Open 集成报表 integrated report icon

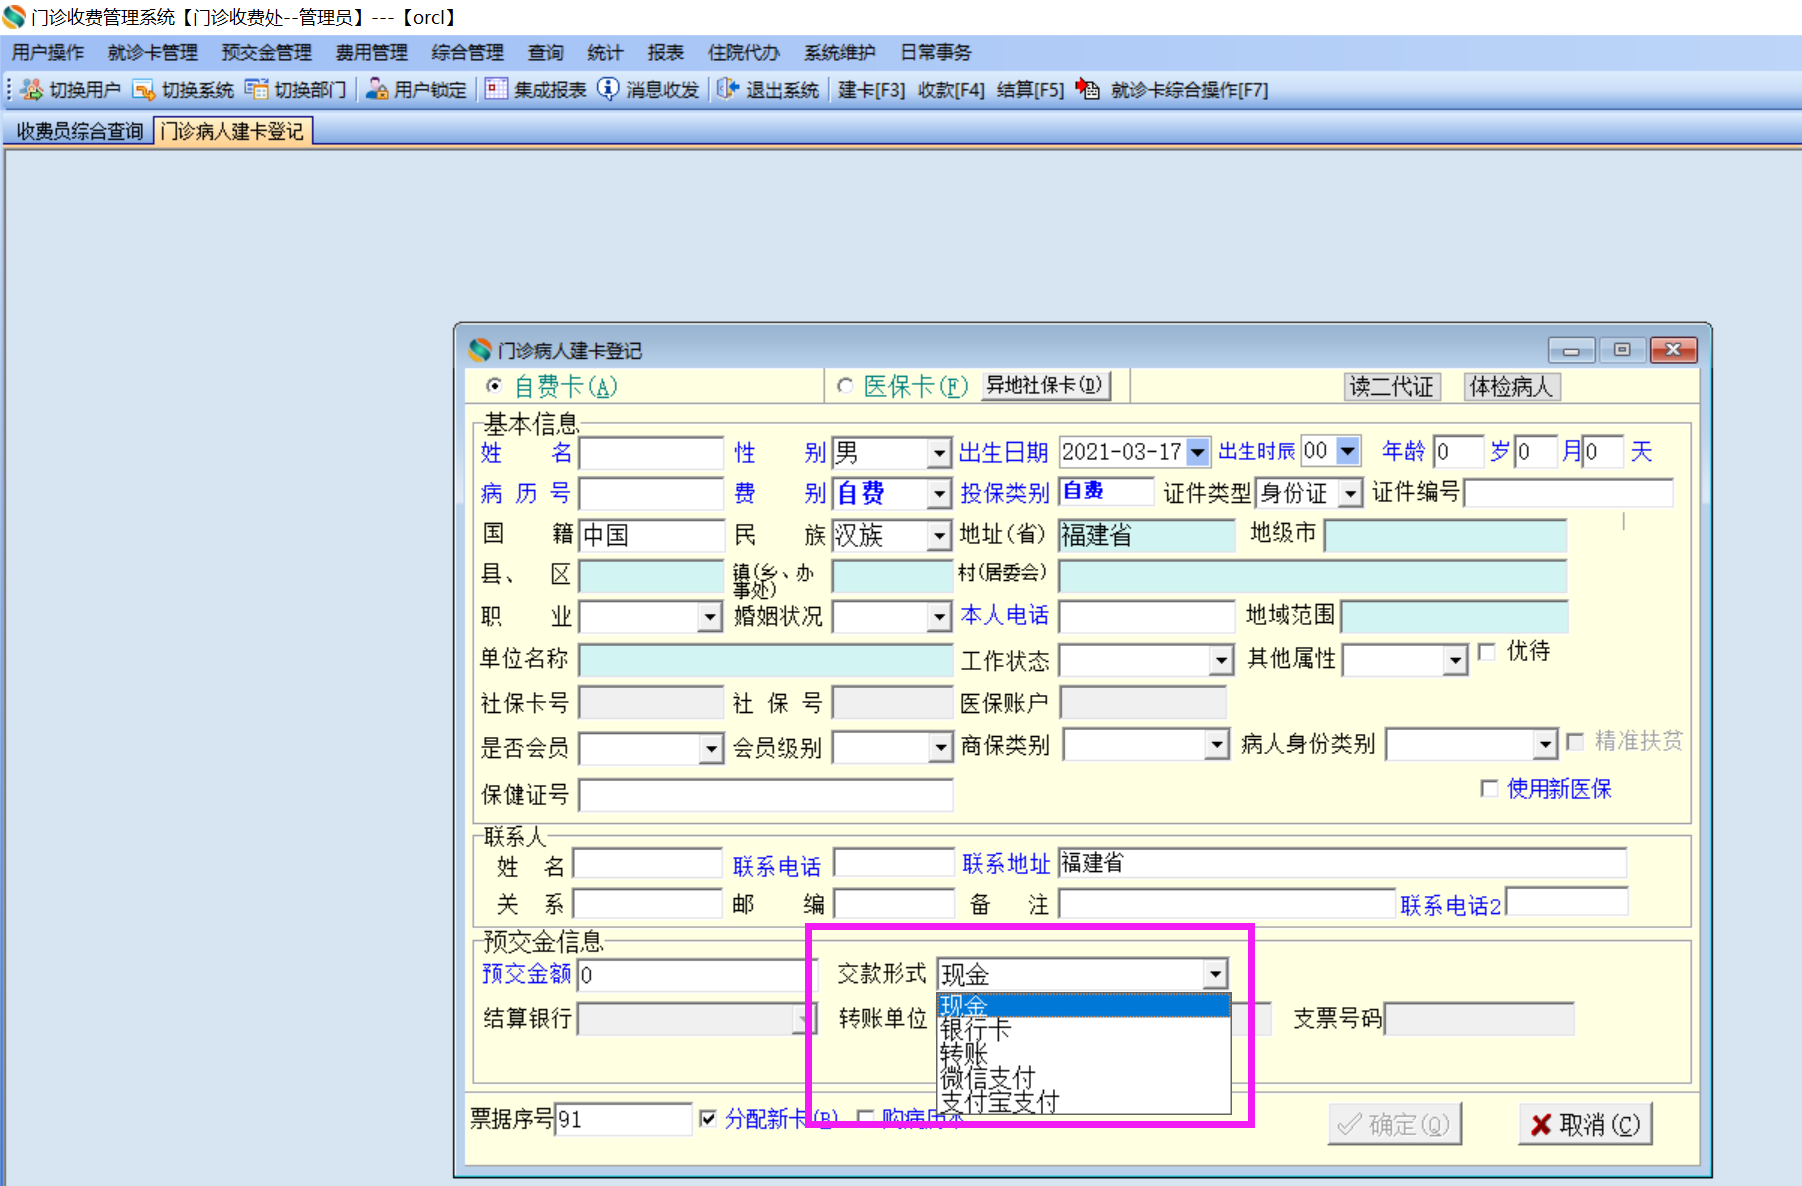[496, 90]
